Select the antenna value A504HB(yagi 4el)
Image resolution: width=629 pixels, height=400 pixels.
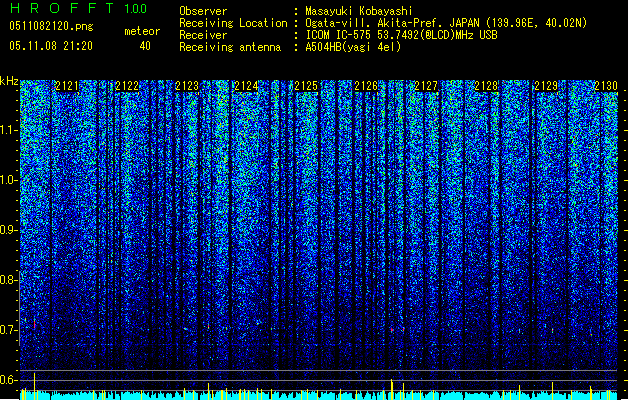353,47
